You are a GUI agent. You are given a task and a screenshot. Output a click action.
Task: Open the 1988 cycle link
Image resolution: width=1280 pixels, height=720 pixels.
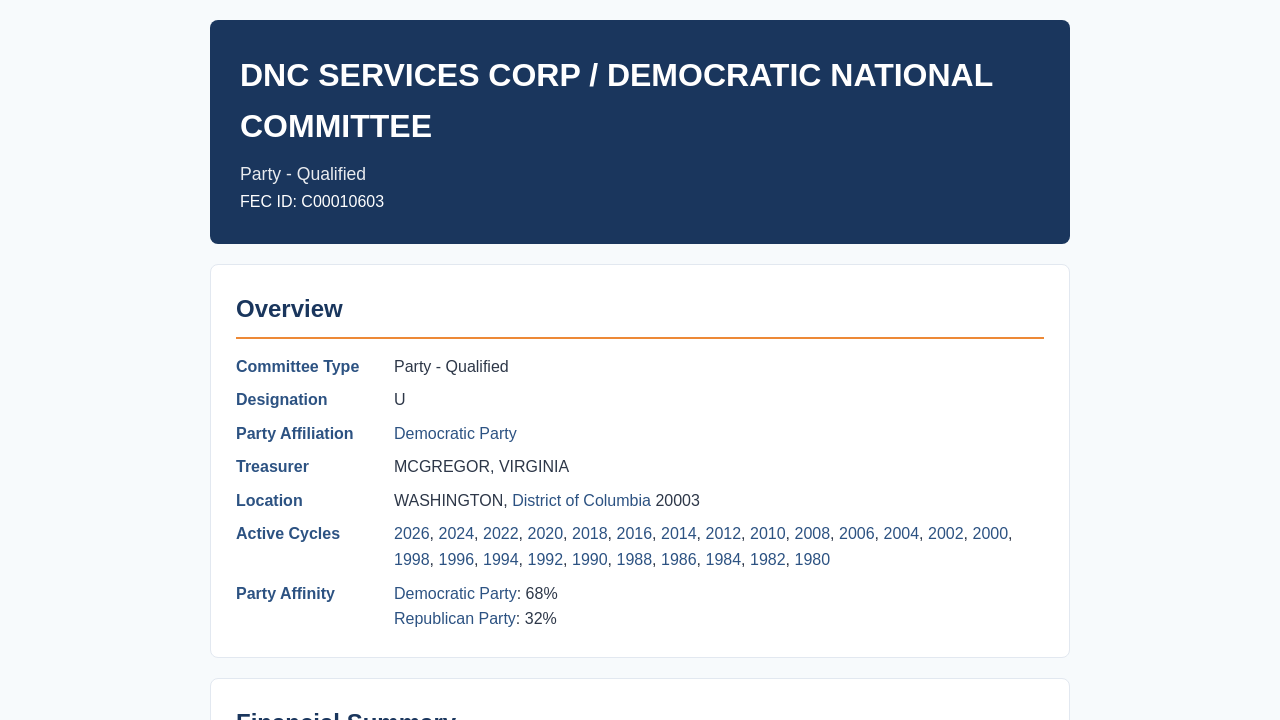(634, 560)
